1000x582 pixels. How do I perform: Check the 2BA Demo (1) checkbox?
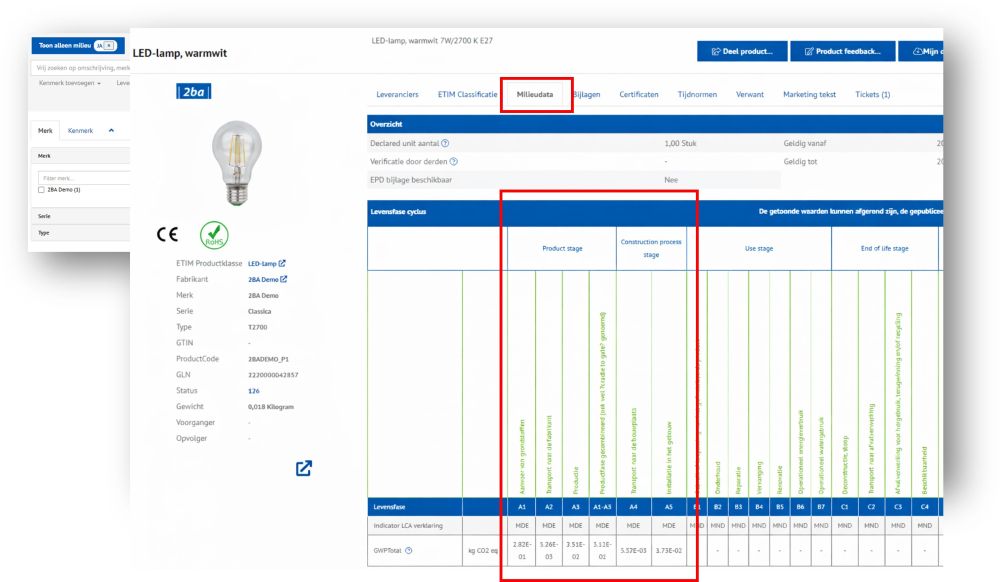41,189
